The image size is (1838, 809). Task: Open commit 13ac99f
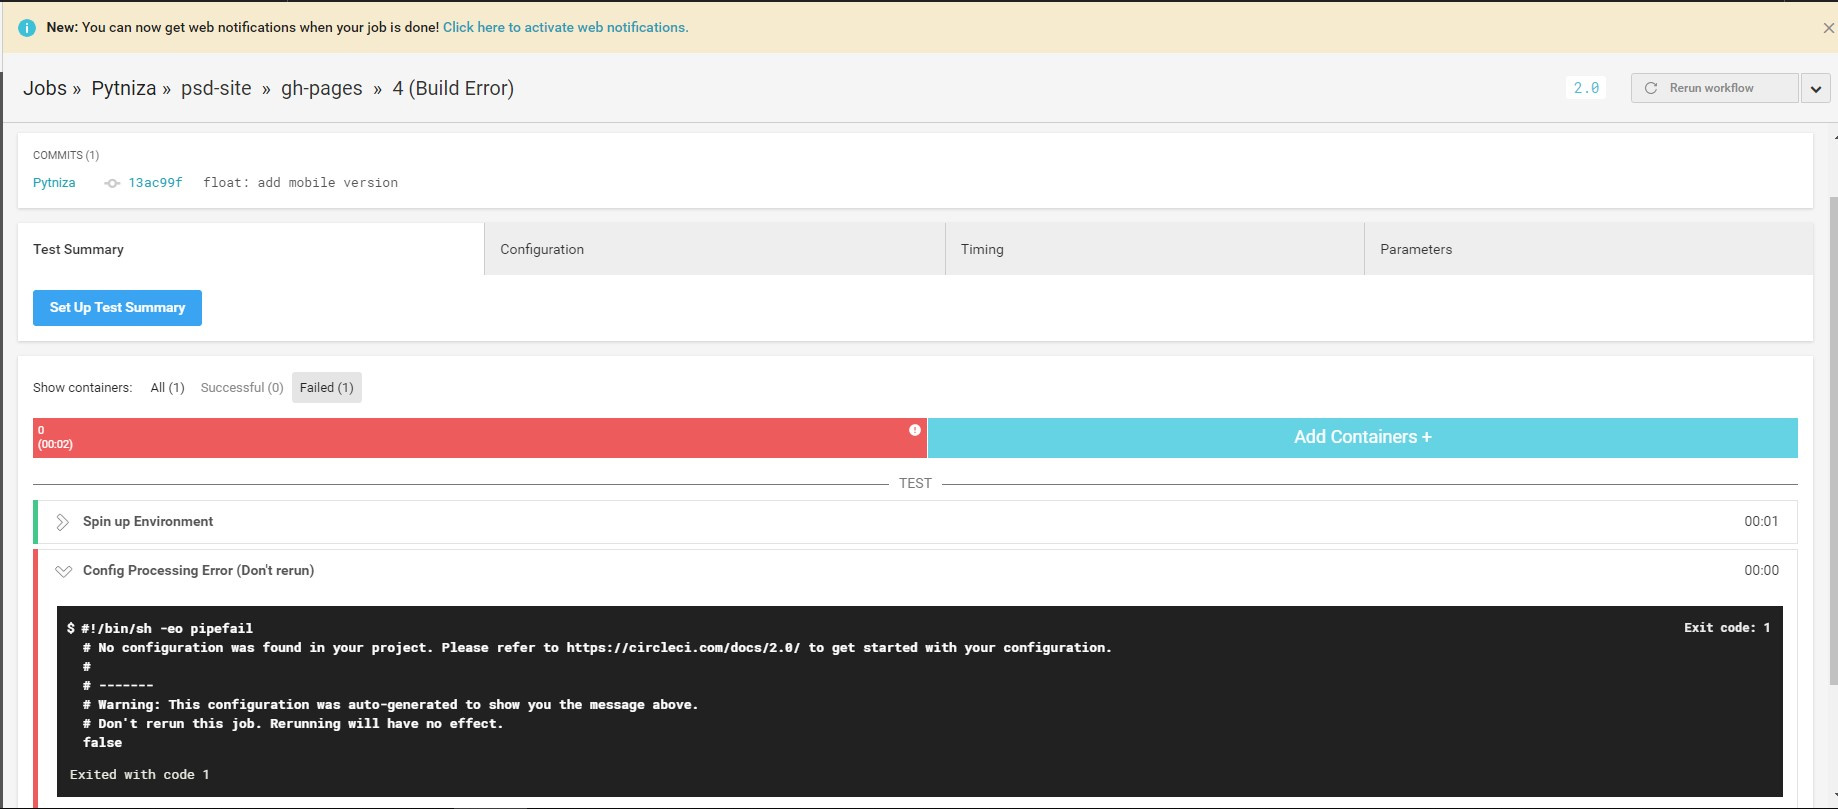click(155, 183)
